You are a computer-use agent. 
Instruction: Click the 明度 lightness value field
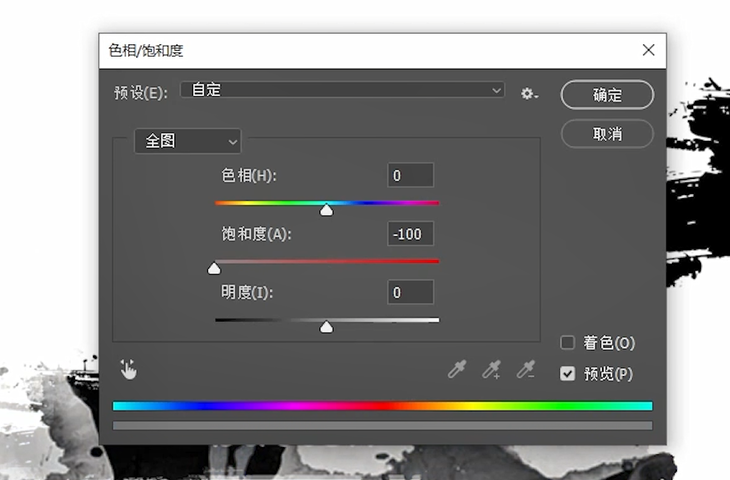pyautogui.click(x=411, y=292)
